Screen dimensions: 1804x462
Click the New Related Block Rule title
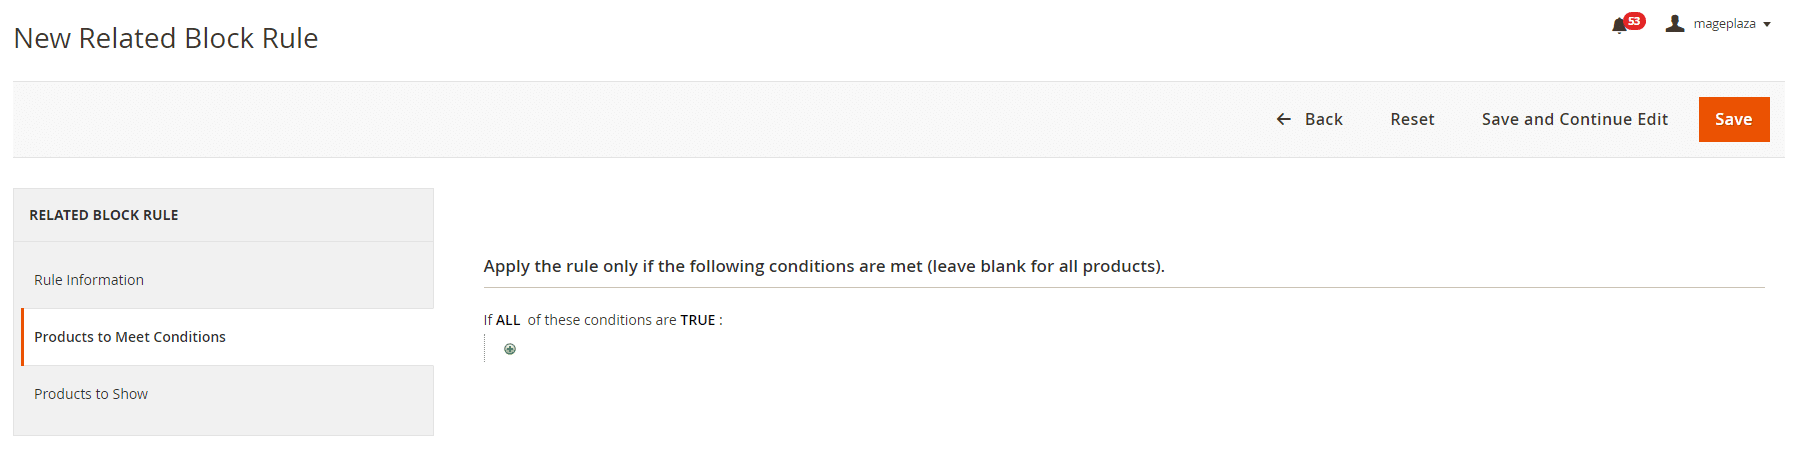click(166, 38)
